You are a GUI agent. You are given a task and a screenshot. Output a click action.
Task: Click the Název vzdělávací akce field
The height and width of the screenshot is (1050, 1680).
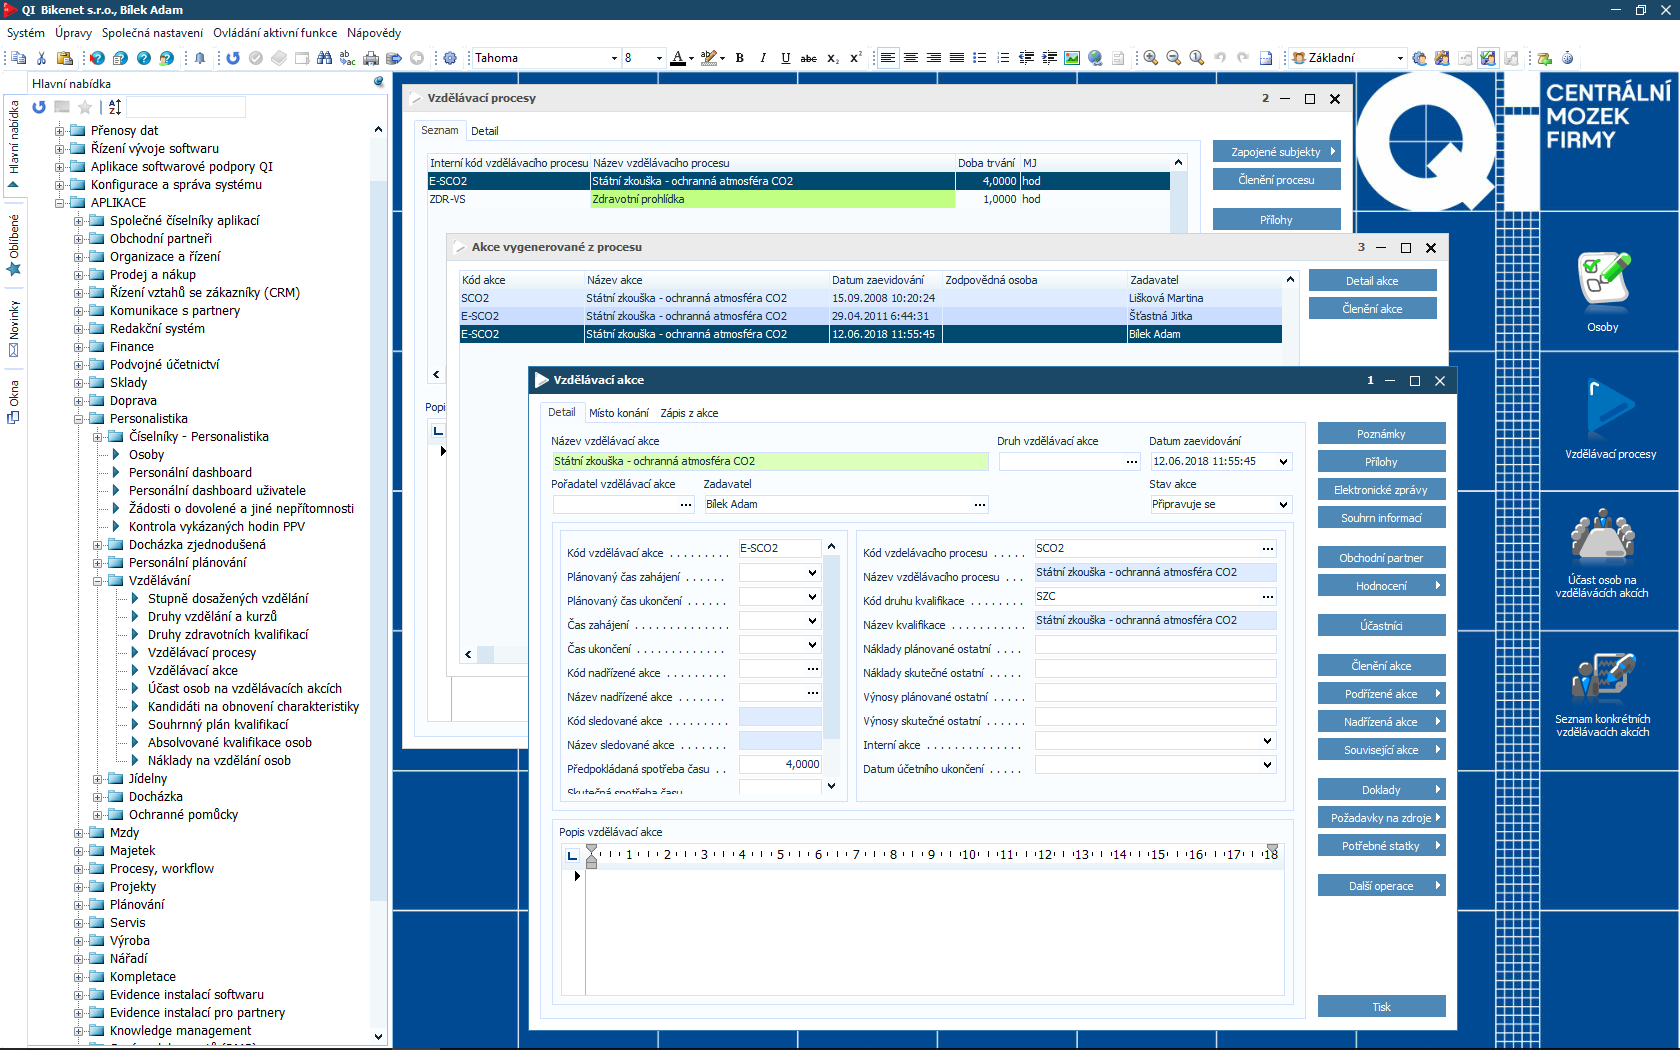pyautogui.click(x=768, y=462)
